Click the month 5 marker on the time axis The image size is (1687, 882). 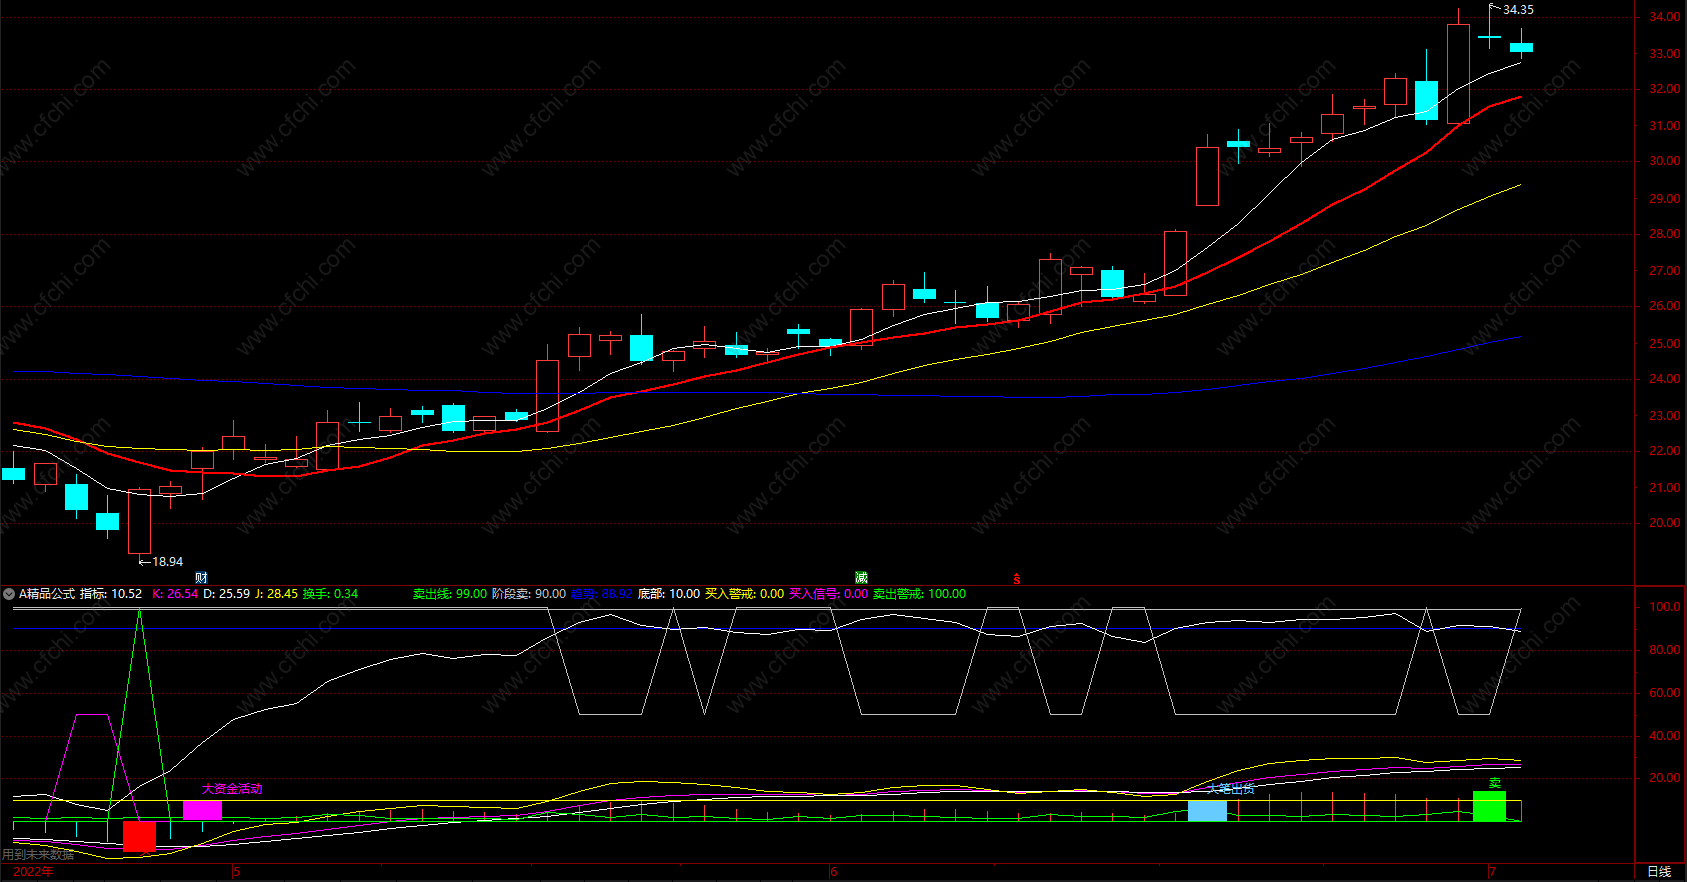click(237, 872)
